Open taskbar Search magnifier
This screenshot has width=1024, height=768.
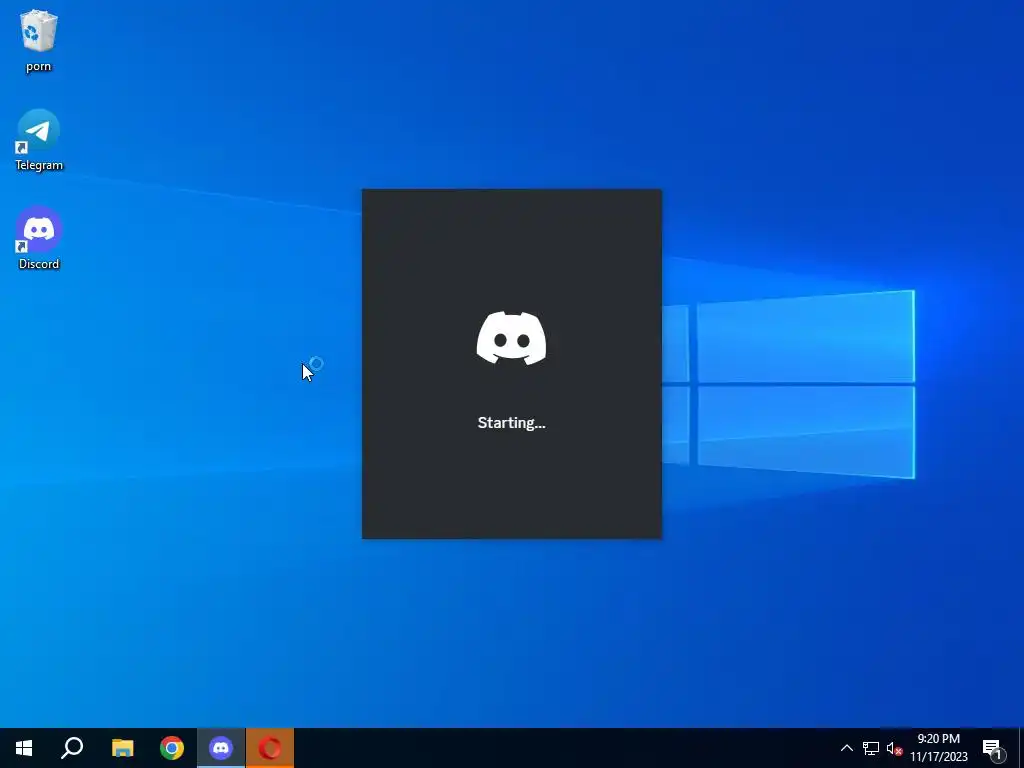pyautogui.click(x=72, y=748)
